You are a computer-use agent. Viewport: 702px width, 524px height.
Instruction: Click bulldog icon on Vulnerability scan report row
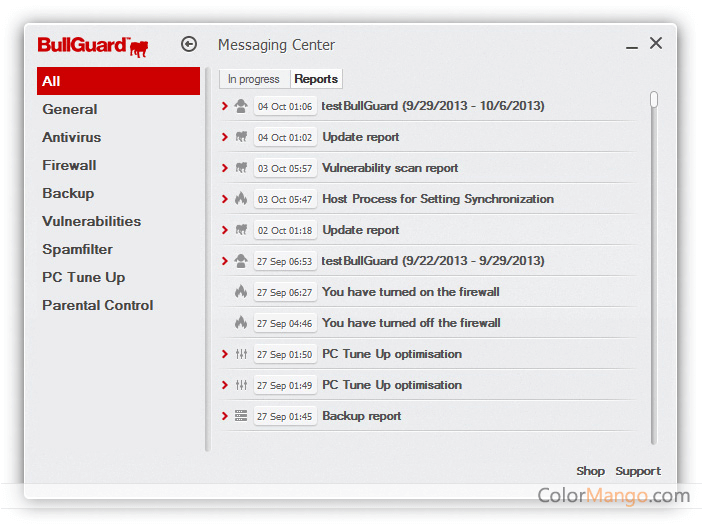241,168
